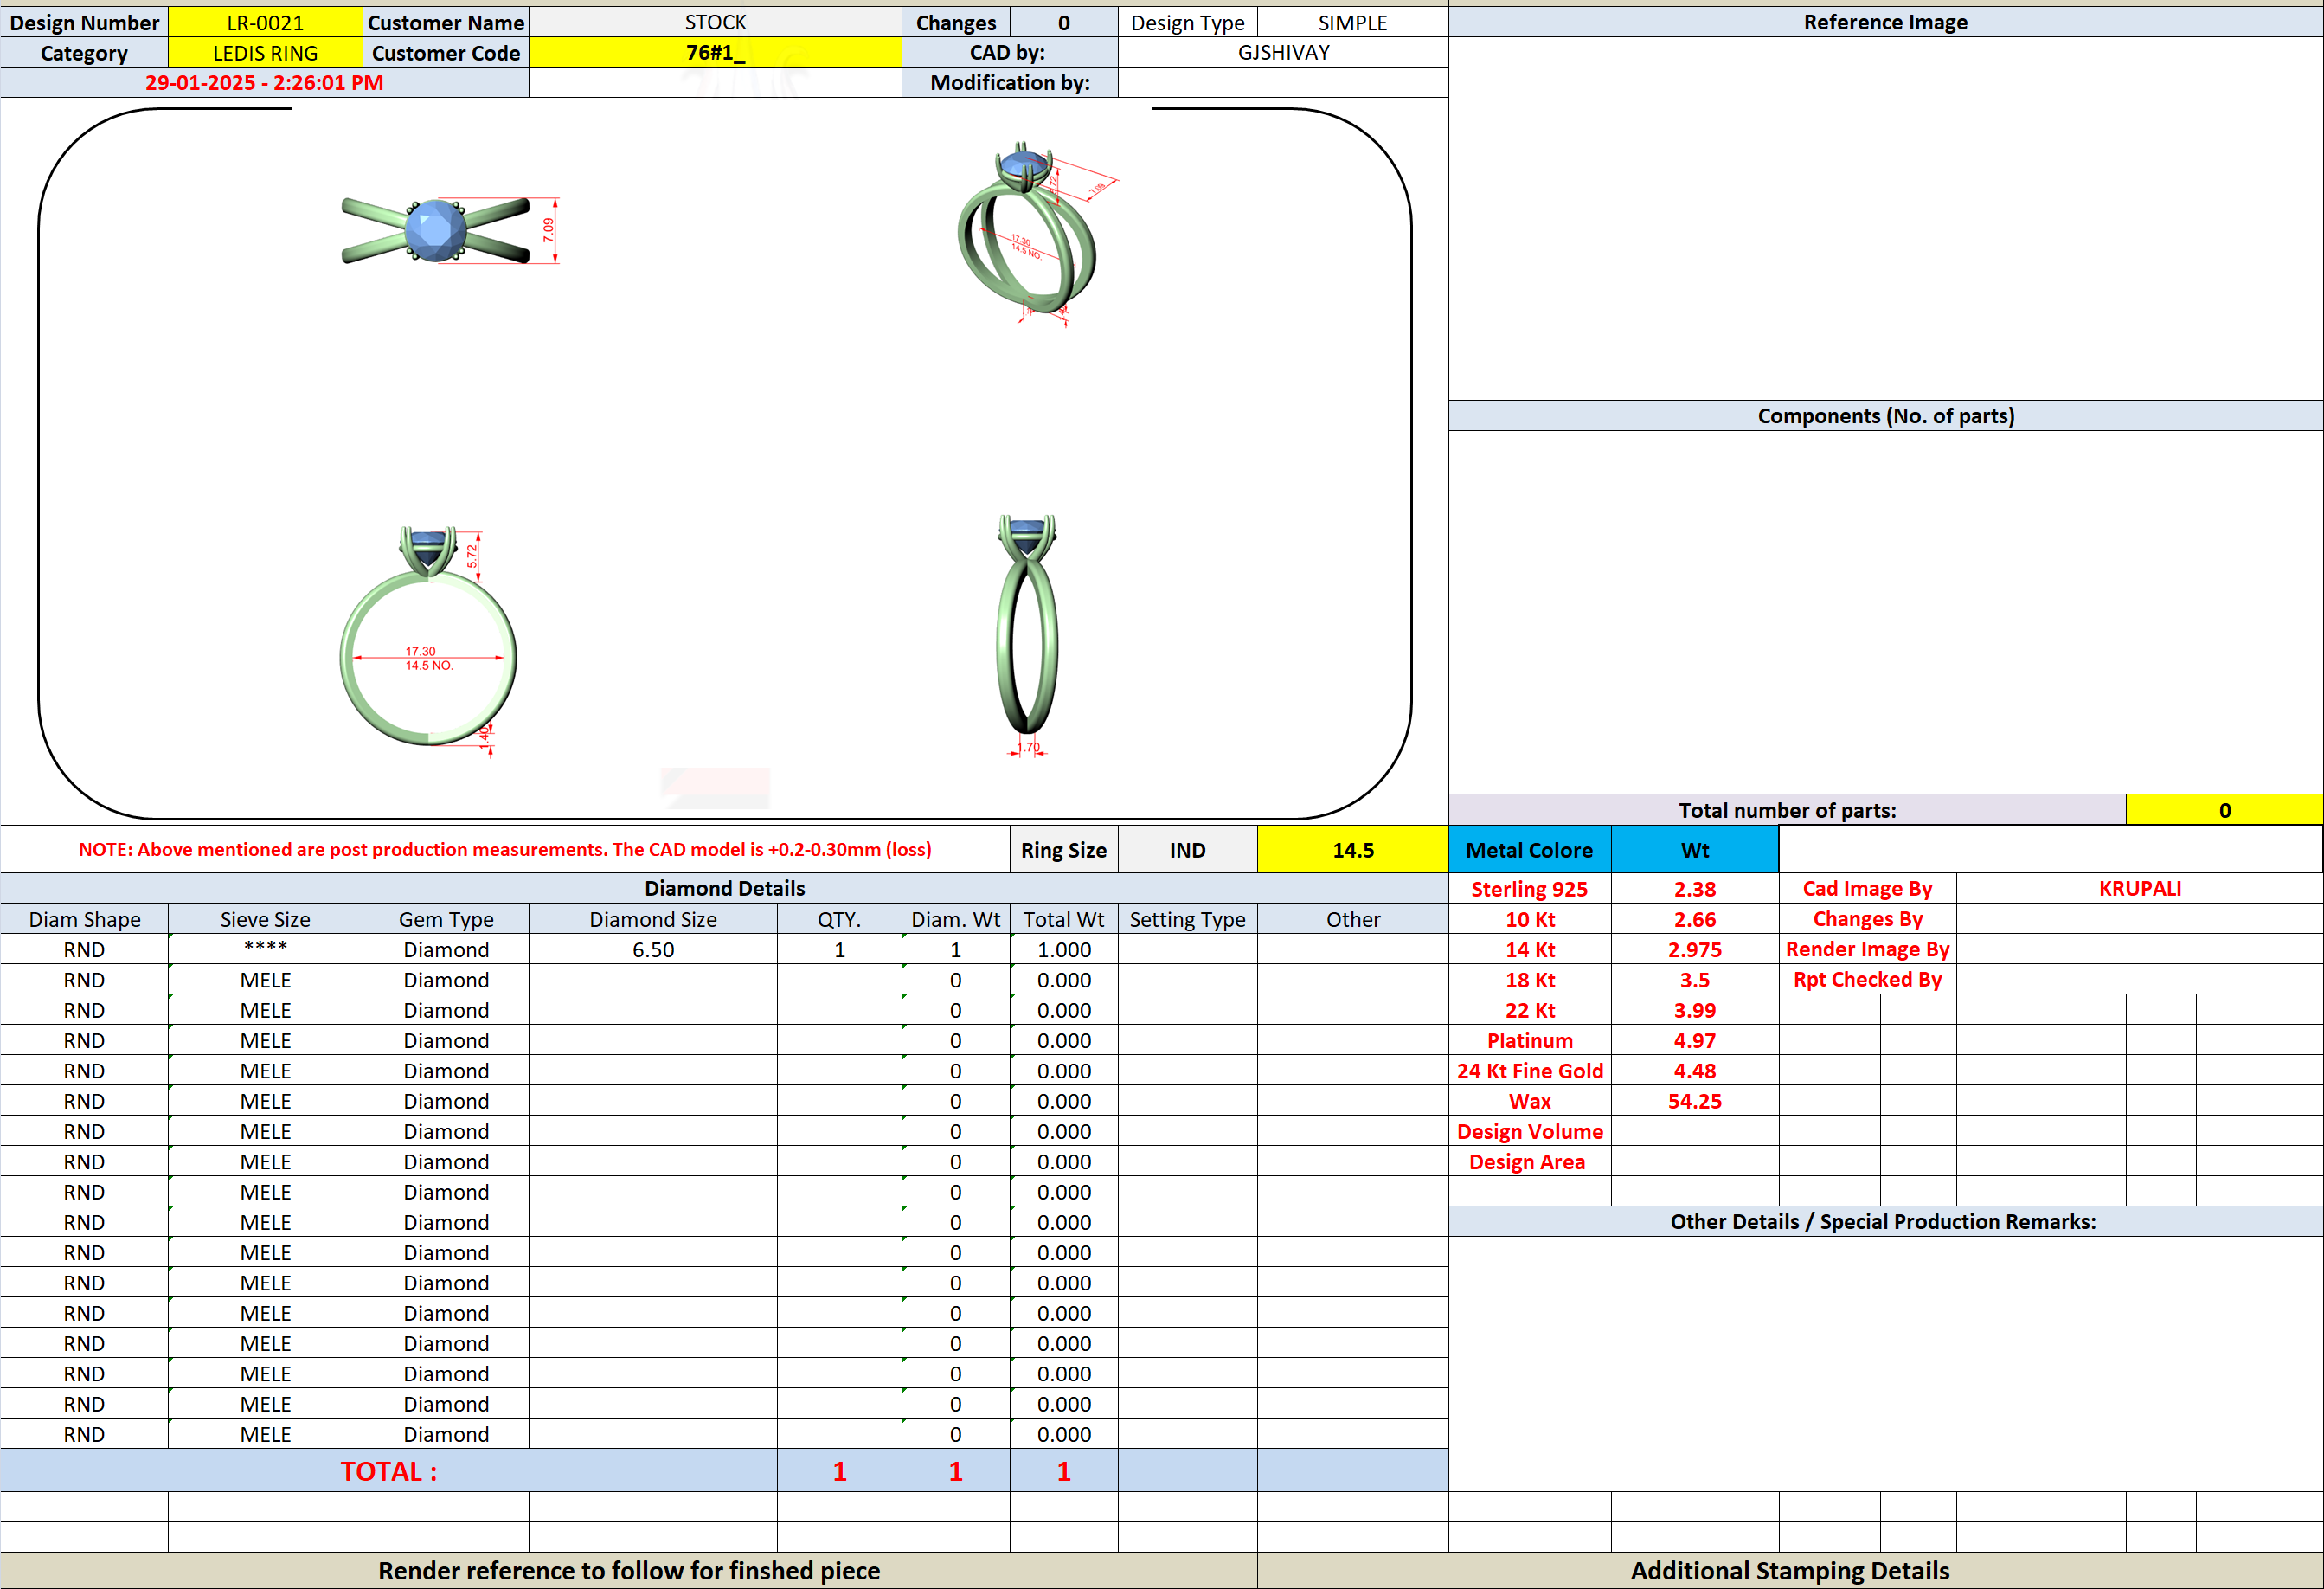Select the Gem Type column header
Image resolution: width=2324 pixels, height=1589 pixels.
pyautogui.click(x=446, y=919)
